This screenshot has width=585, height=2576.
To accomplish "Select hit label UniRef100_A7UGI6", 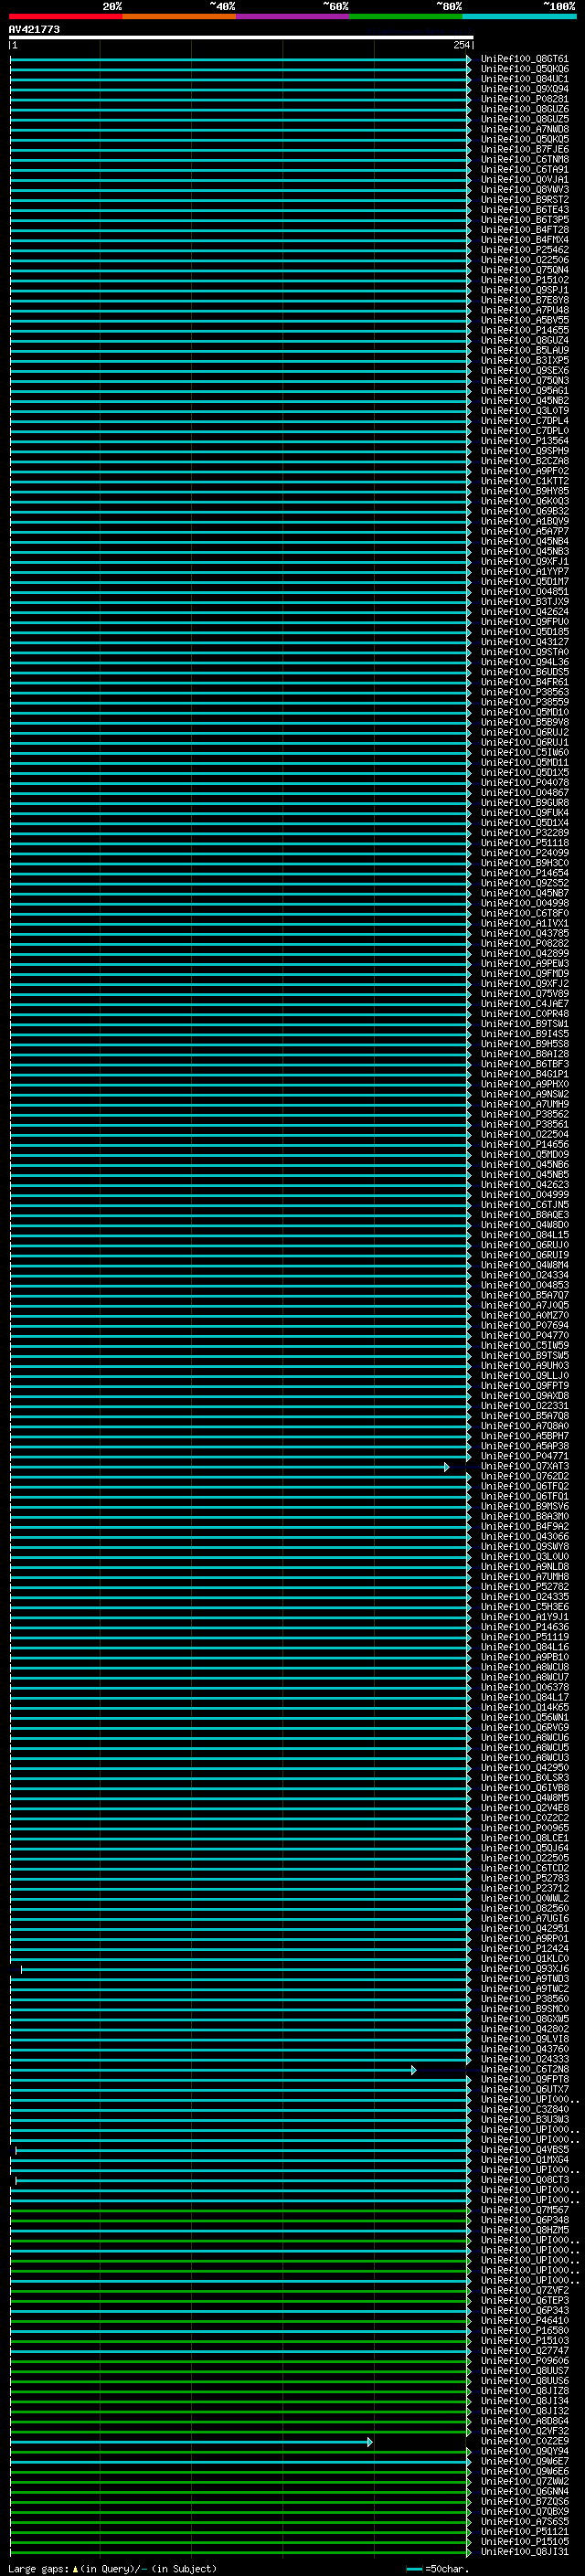I will 524,1918.
